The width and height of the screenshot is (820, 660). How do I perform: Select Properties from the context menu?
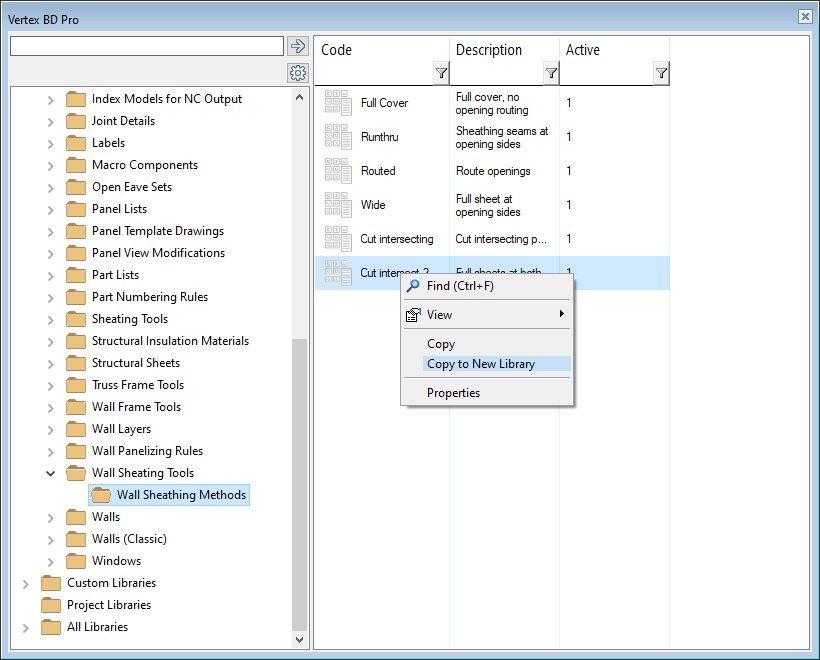click(453, 393)
